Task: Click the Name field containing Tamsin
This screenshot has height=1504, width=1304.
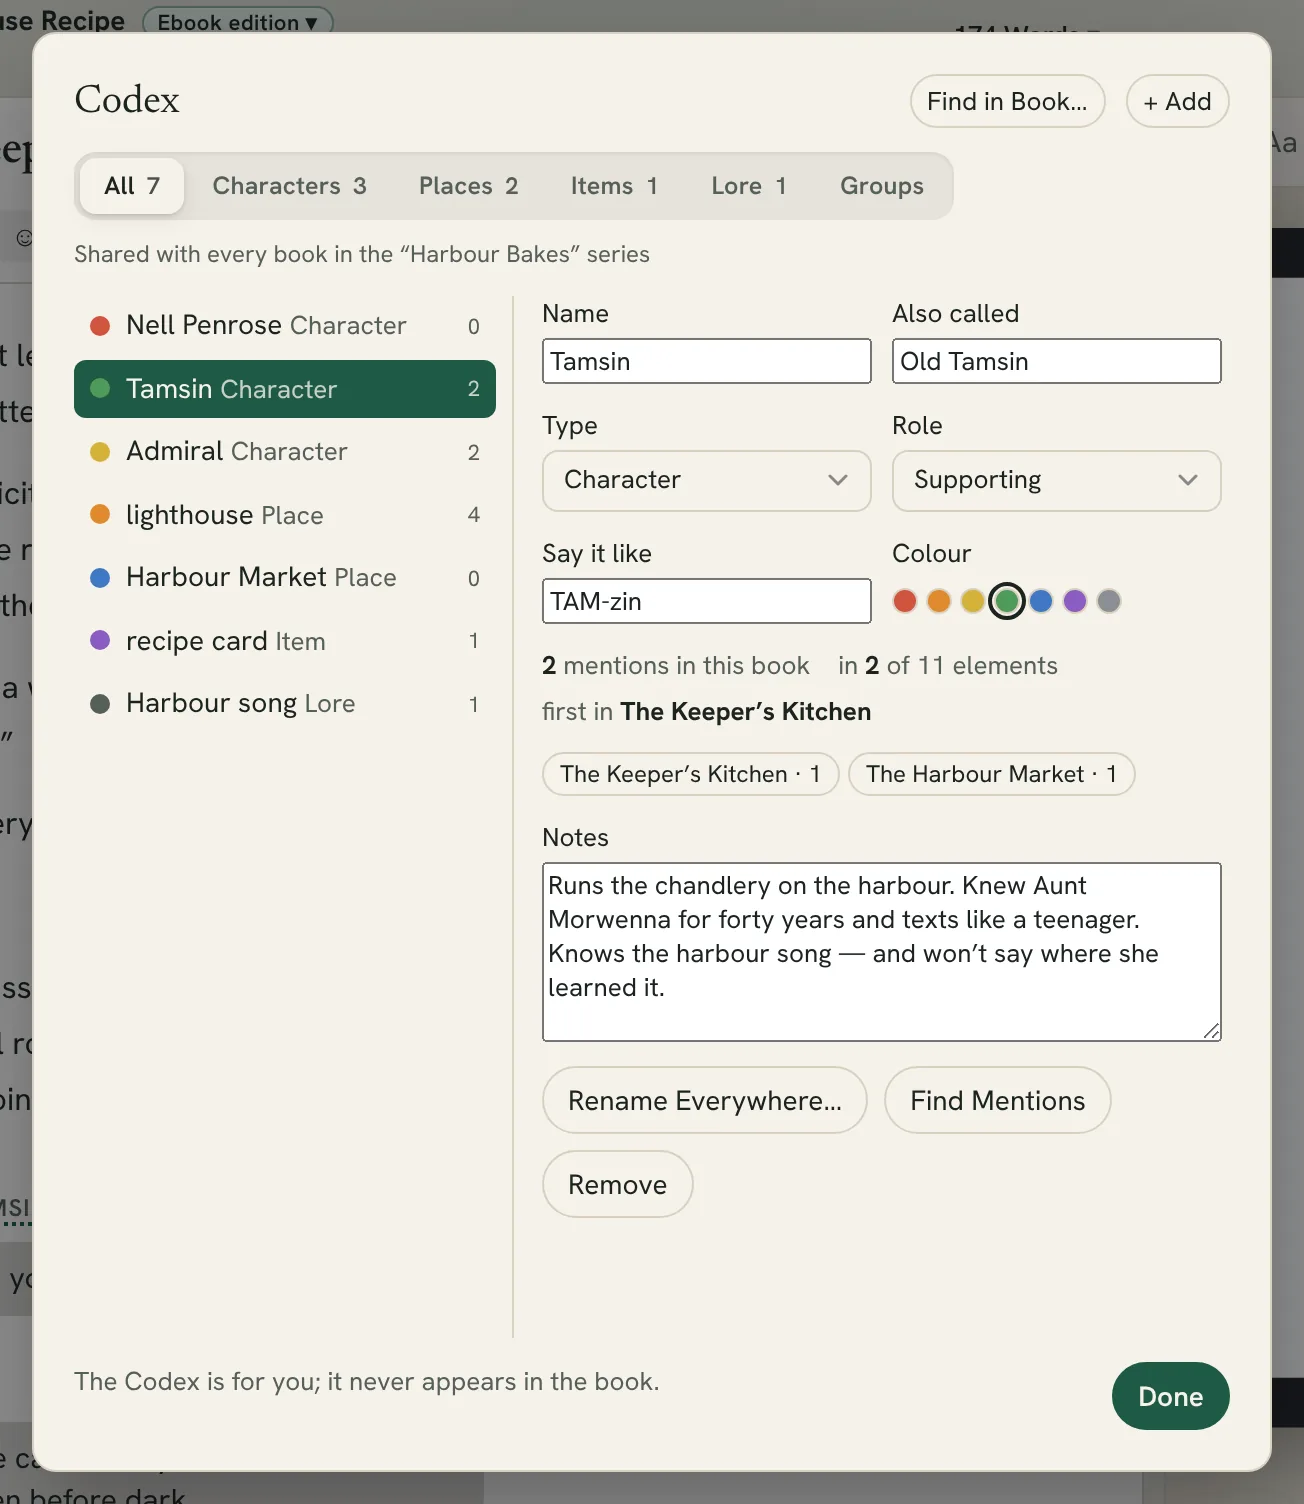Action: click(706, 361)
